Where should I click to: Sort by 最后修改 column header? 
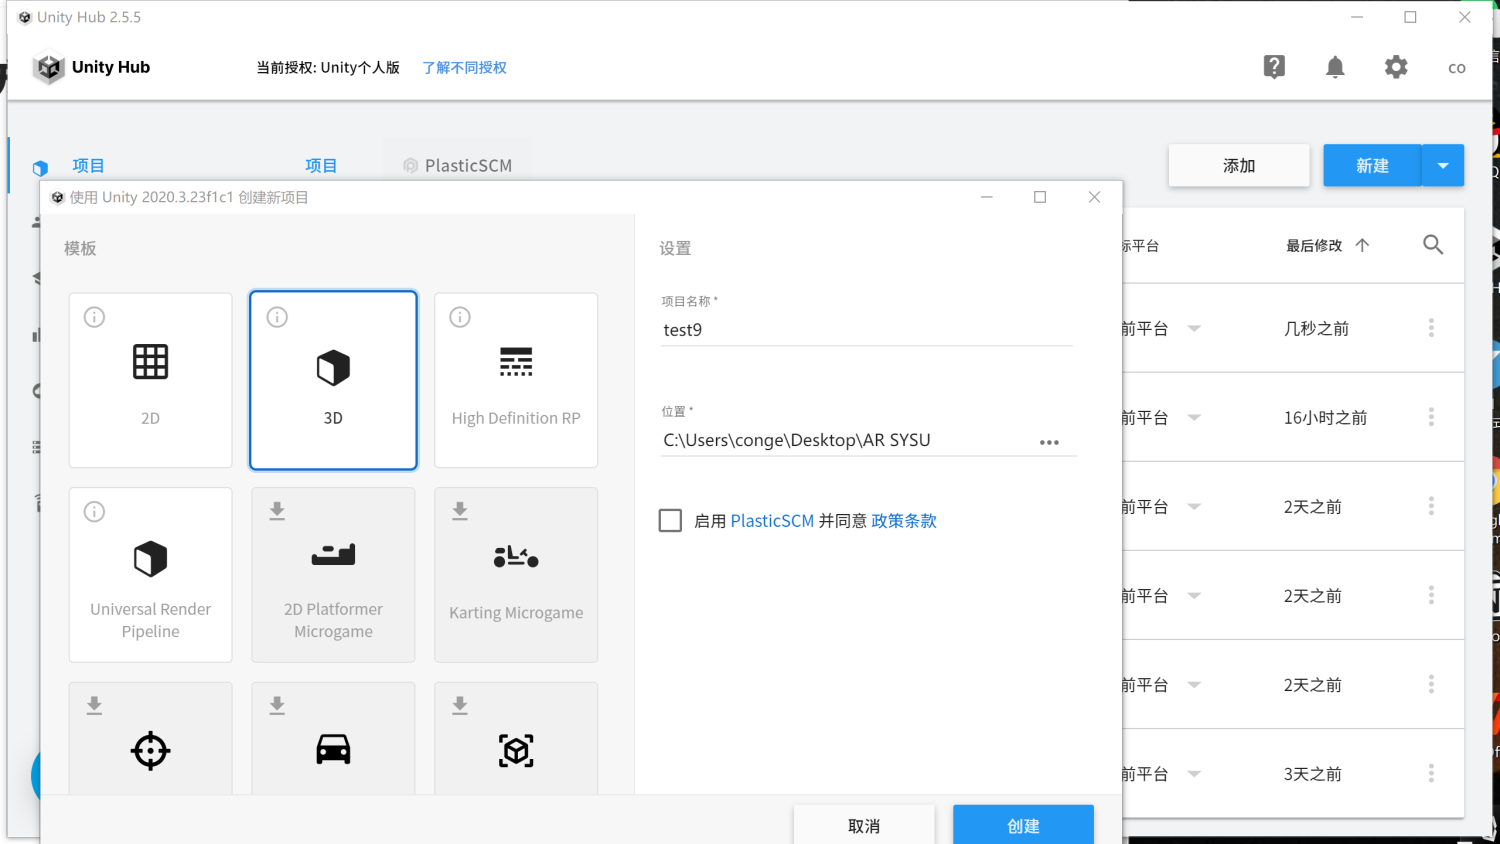(1314, 245)
